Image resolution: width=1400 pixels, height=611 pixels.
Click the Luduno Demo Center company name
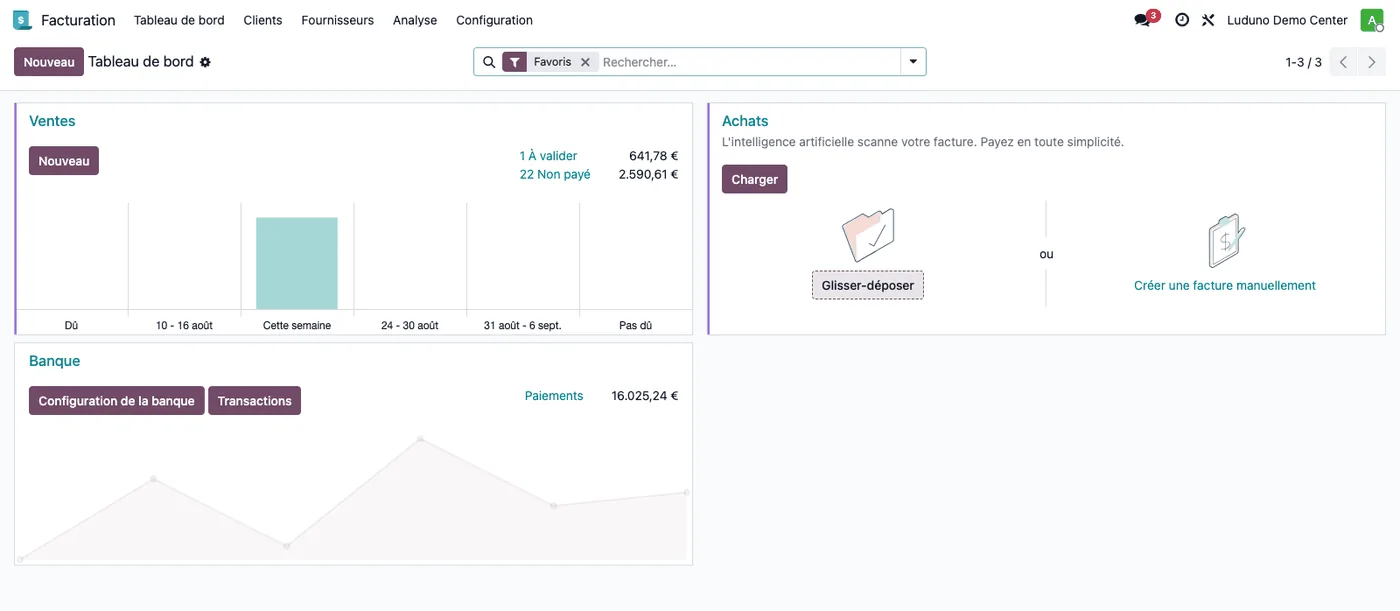pyautogui.click(x=1287, y=20)
